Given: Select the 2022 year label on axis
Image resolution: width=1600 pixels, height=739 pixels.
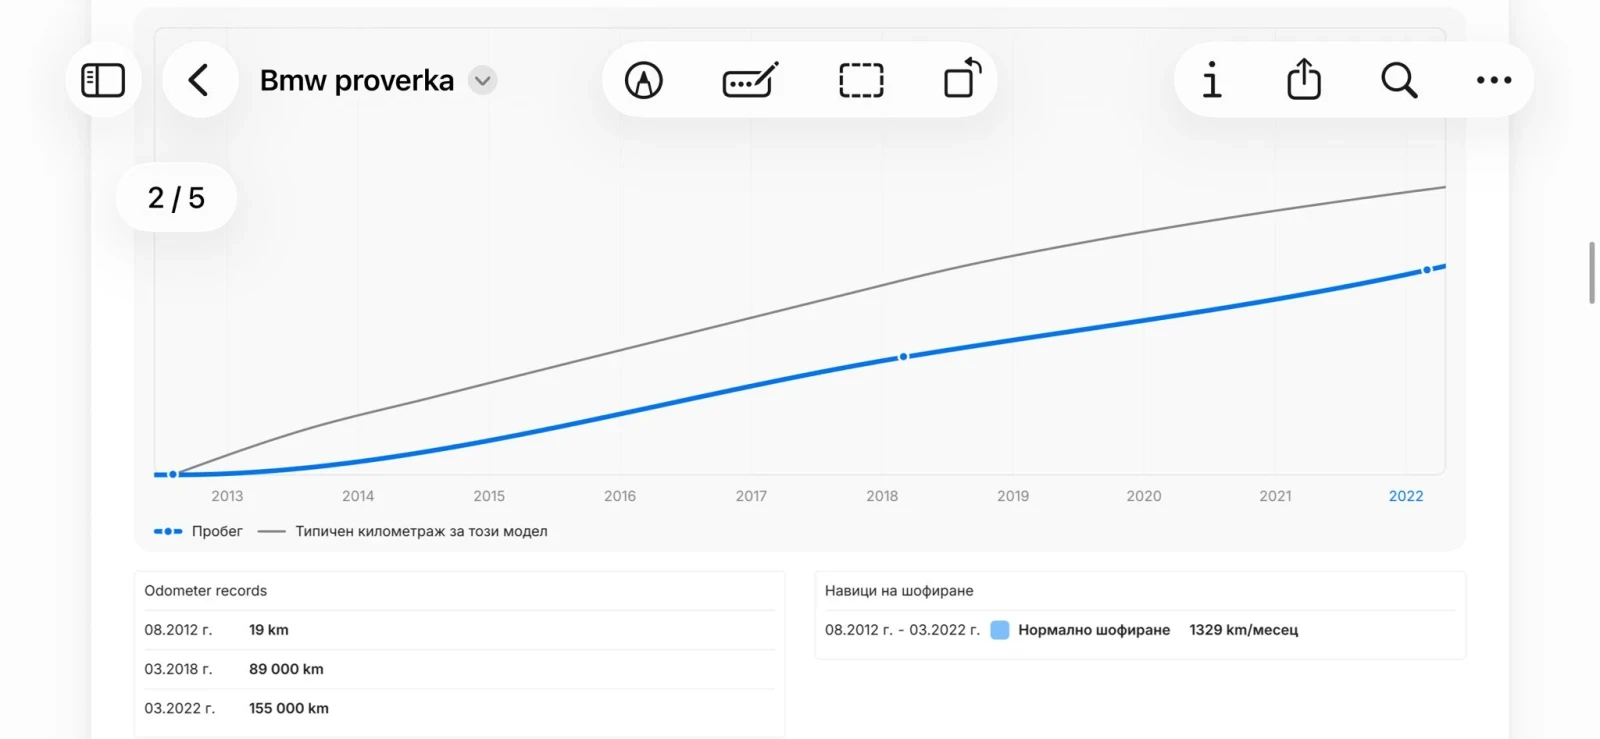Looking at the screenshot, I should (x=1405, y=496).
